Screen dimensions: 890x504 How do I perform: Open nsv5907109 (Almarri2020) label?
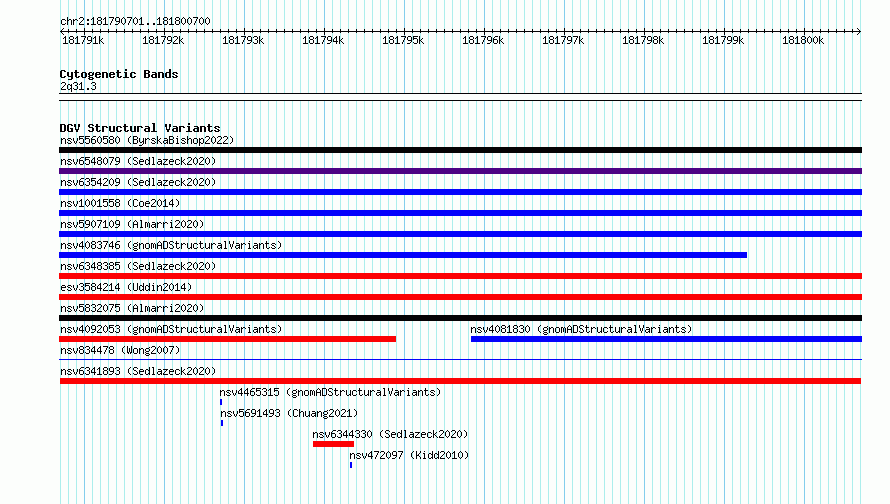(132, 224)
